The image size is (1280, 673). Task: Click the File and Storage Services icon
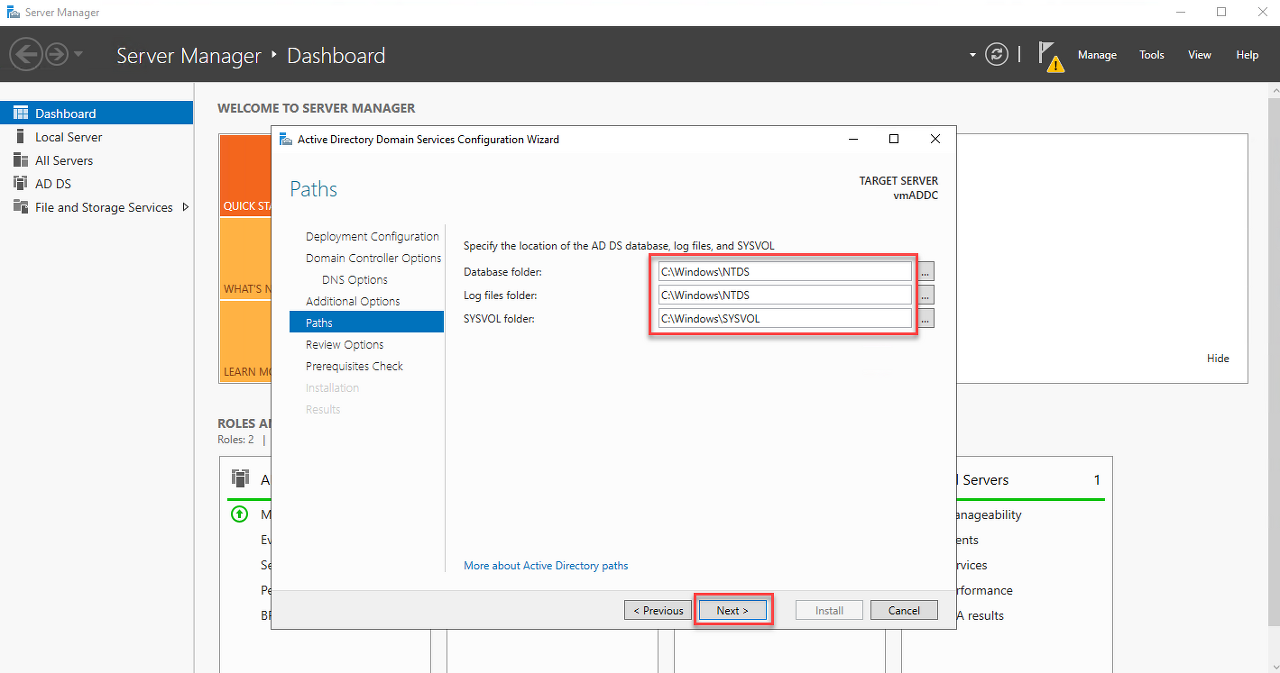pos(20,207)
